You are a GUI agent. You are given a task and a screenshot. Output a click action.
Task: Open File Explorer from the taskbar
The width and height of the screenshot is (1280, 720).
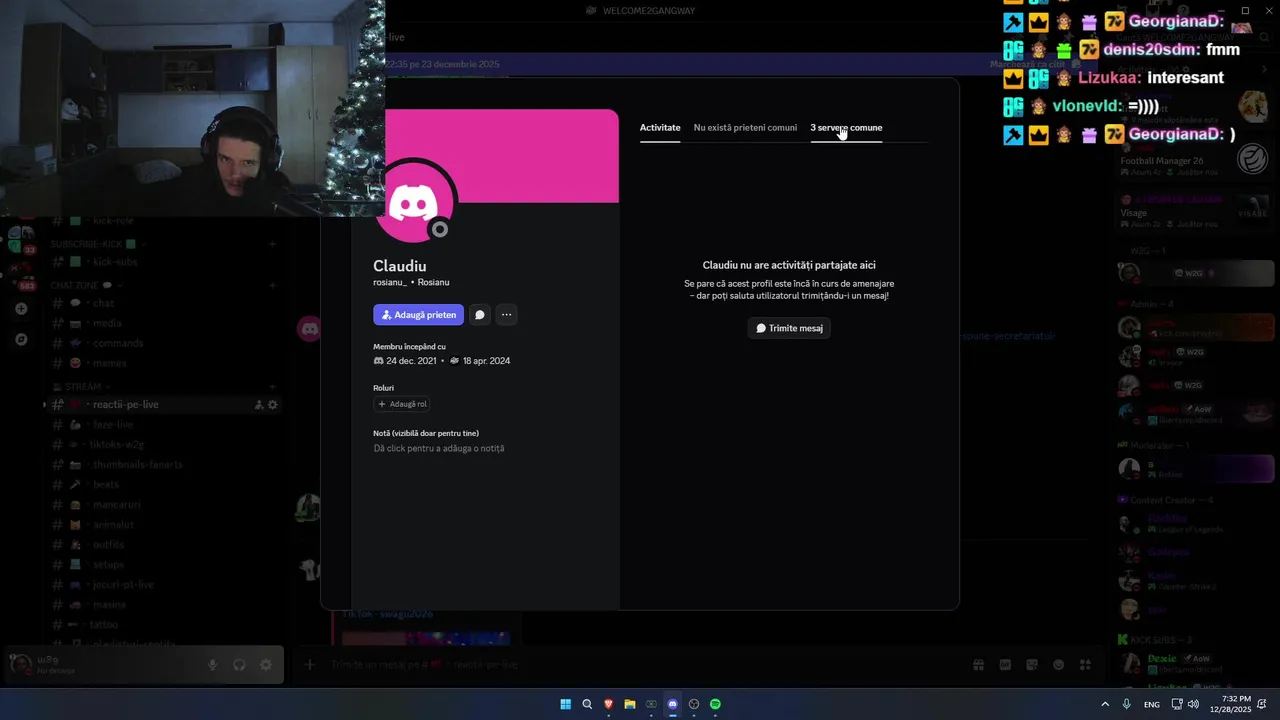tap(630, 704)
